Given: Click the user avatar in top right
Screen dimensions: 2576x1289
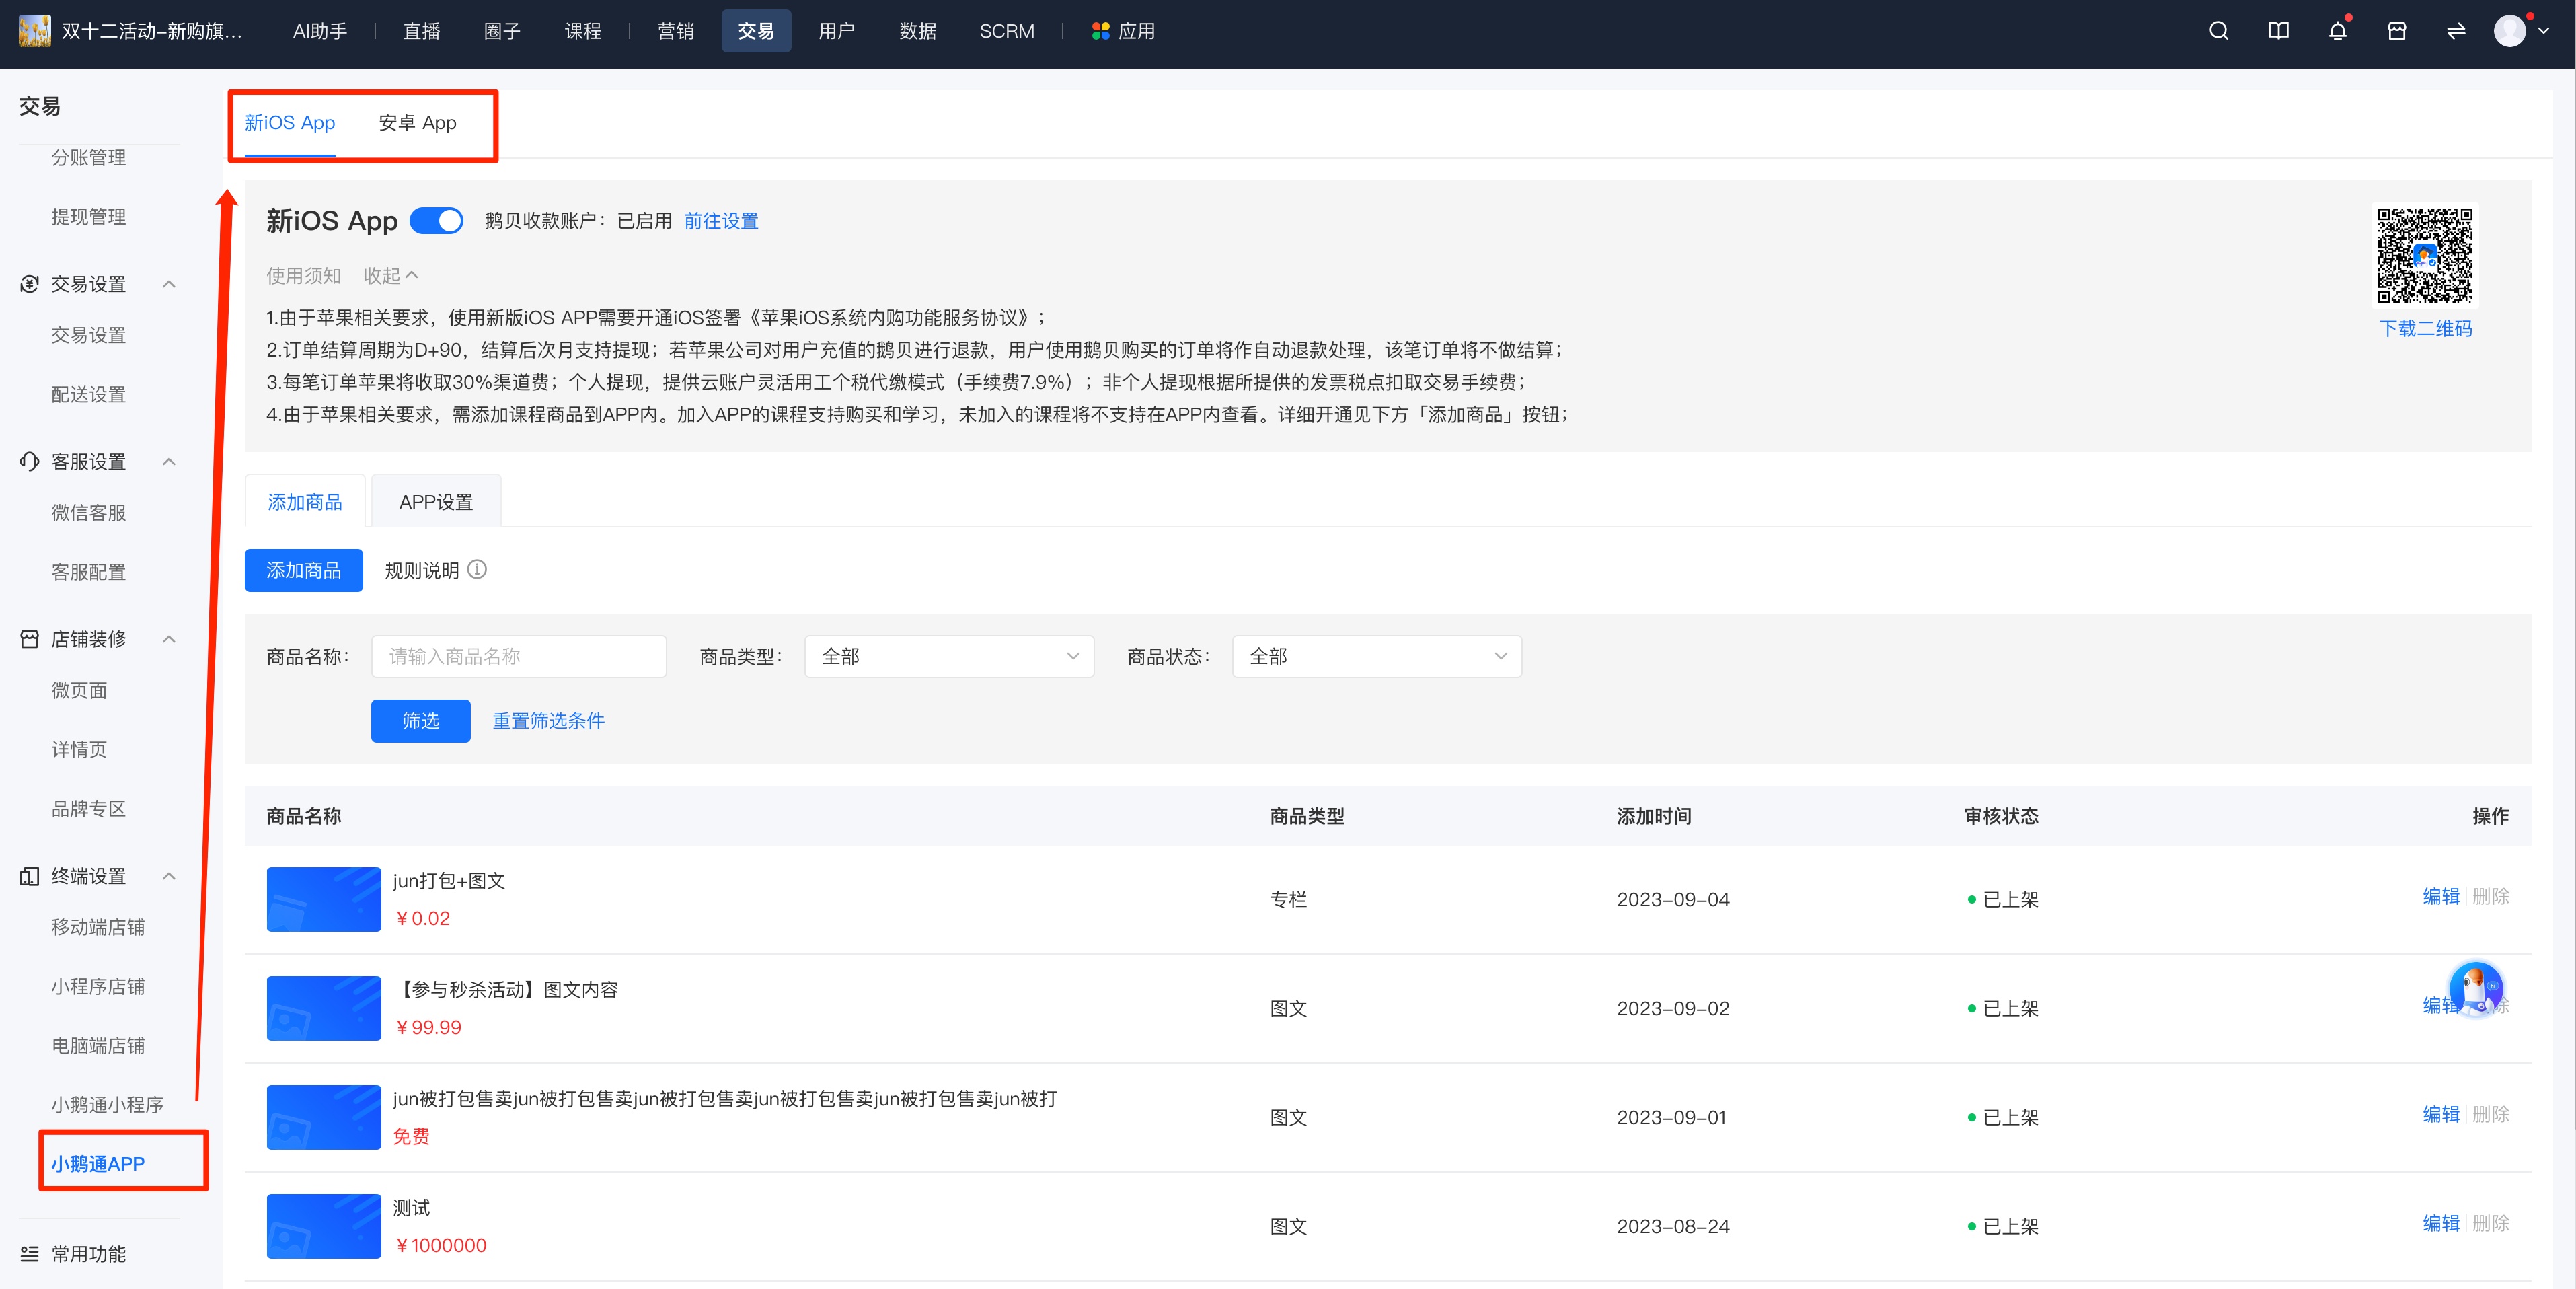Looking at the screenshot, I should click(x=2509, y=31).
